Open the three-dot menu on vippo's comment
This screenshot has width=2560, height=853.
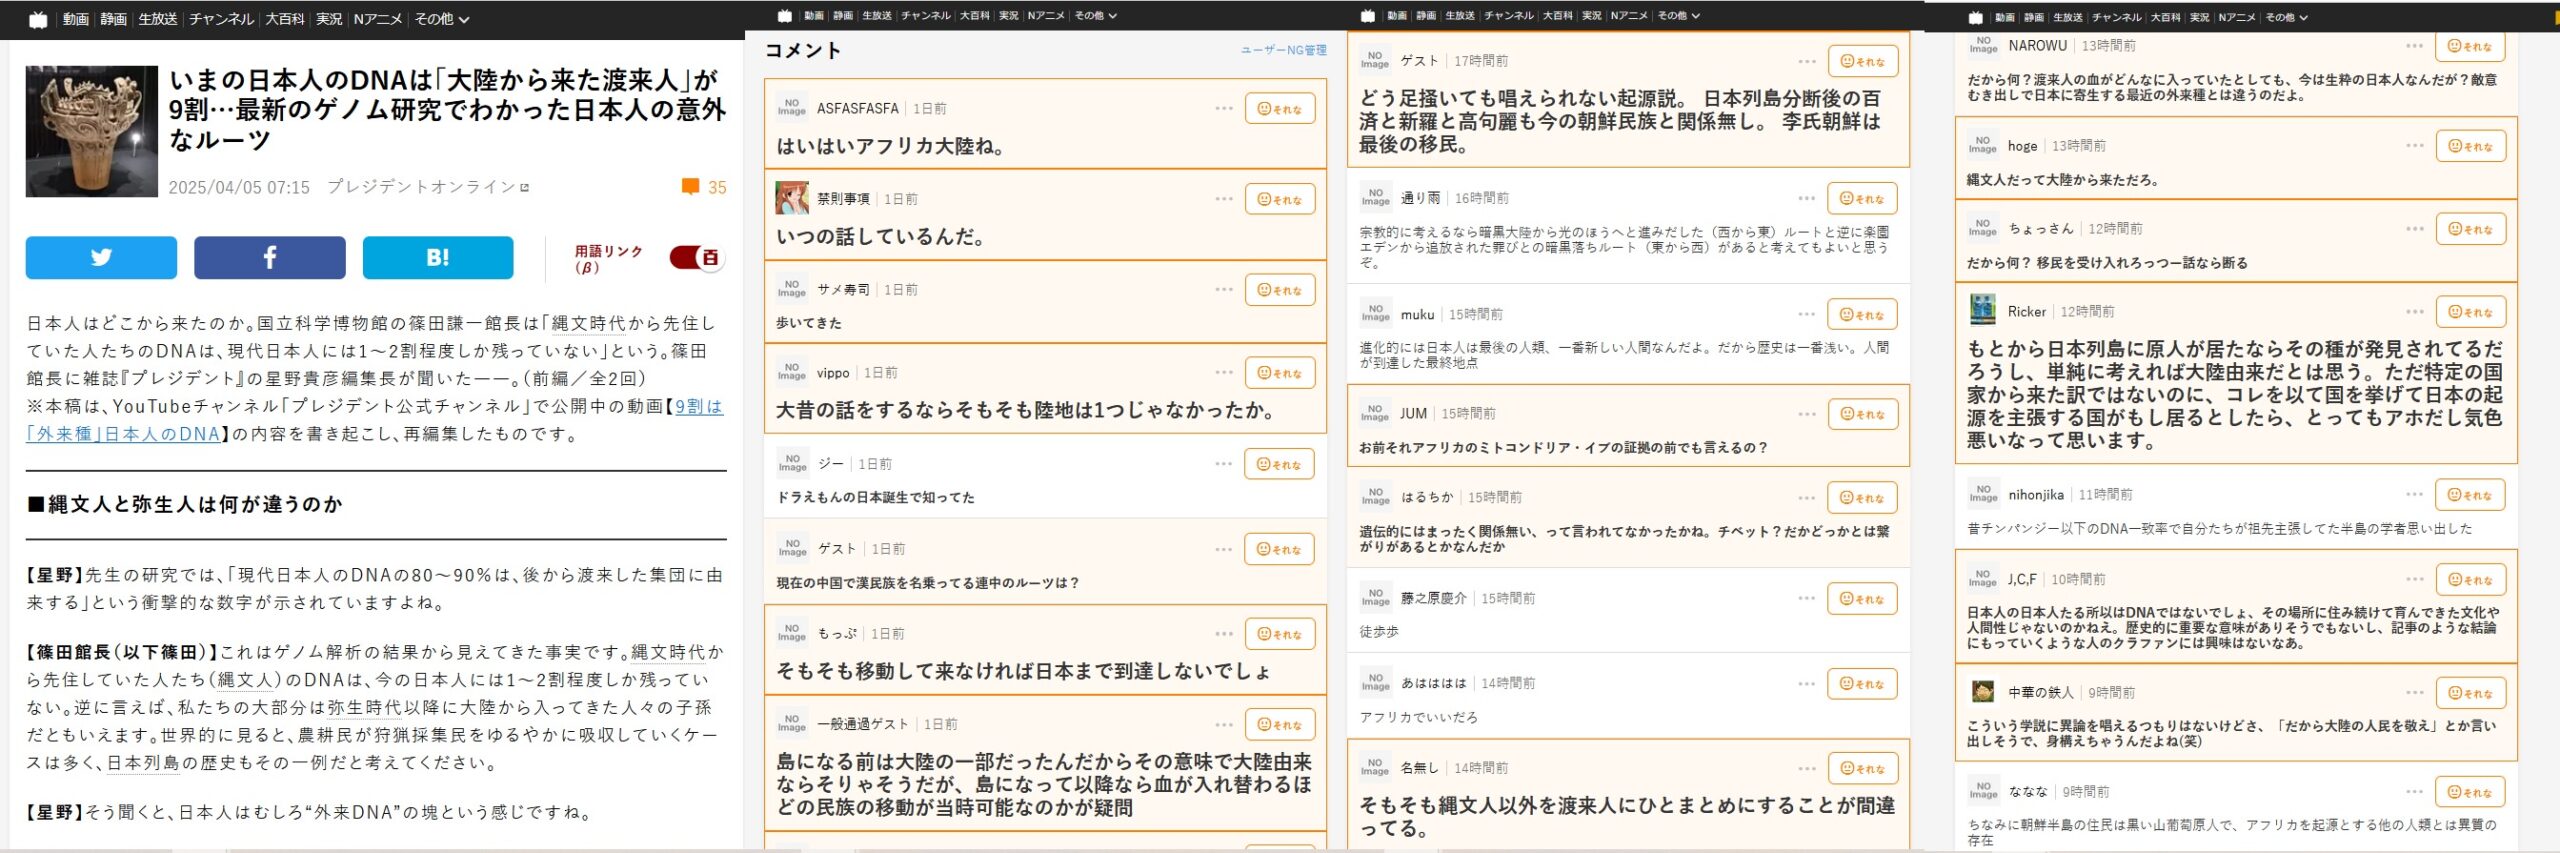pos(1224,373)
